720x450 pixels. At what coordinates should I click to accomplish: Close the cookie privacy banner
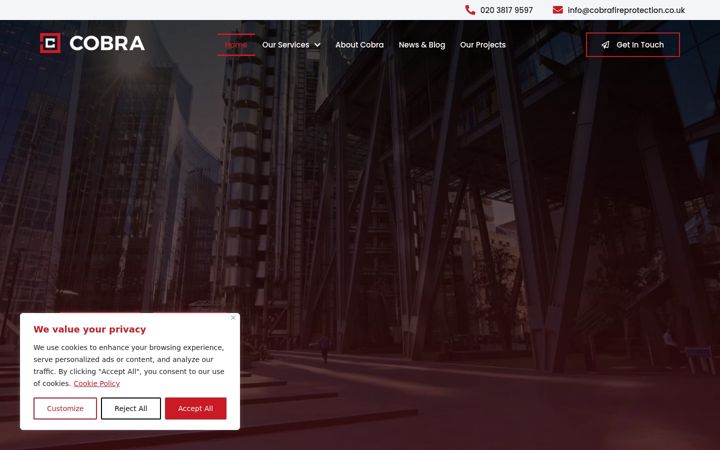[233, 318]
